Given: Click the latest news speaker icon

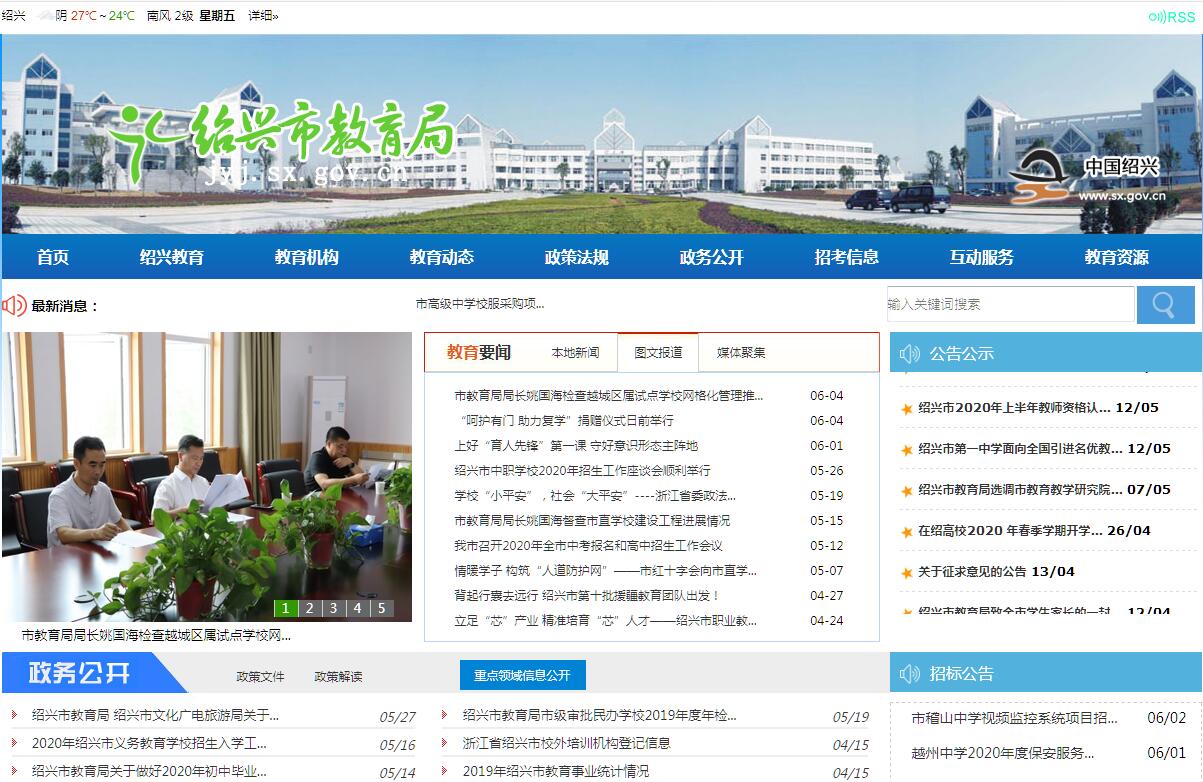Looking at the screenshot, I should tap(15, 306).
